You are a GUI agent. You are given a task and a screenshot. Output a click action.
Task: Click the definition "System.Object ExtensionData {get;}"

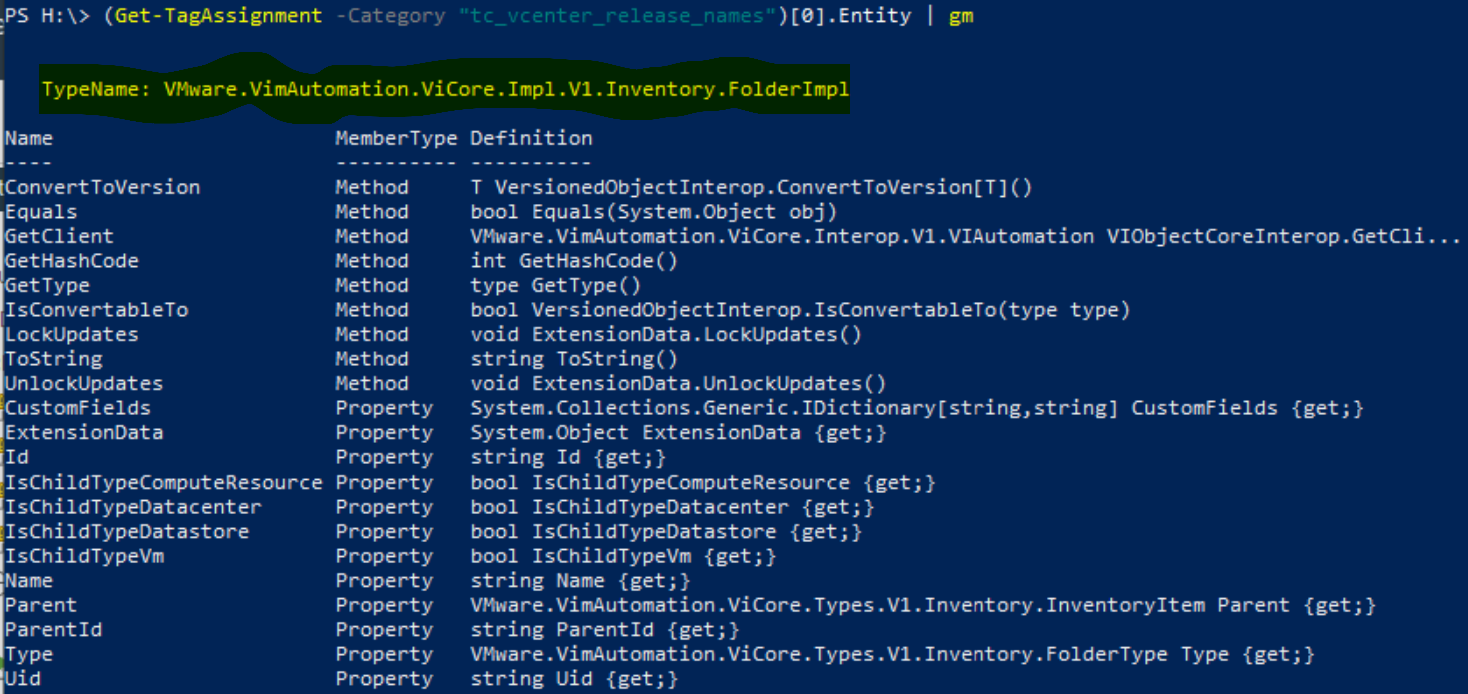click(x=678, y=432)
